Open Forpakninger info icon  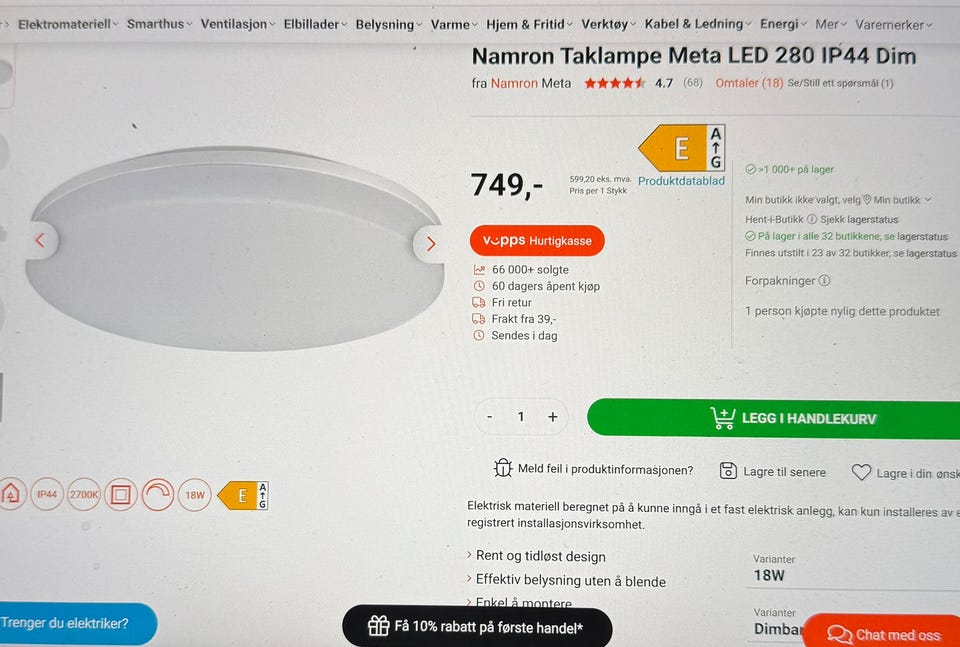pyautogui.click(x=824, y=280)
